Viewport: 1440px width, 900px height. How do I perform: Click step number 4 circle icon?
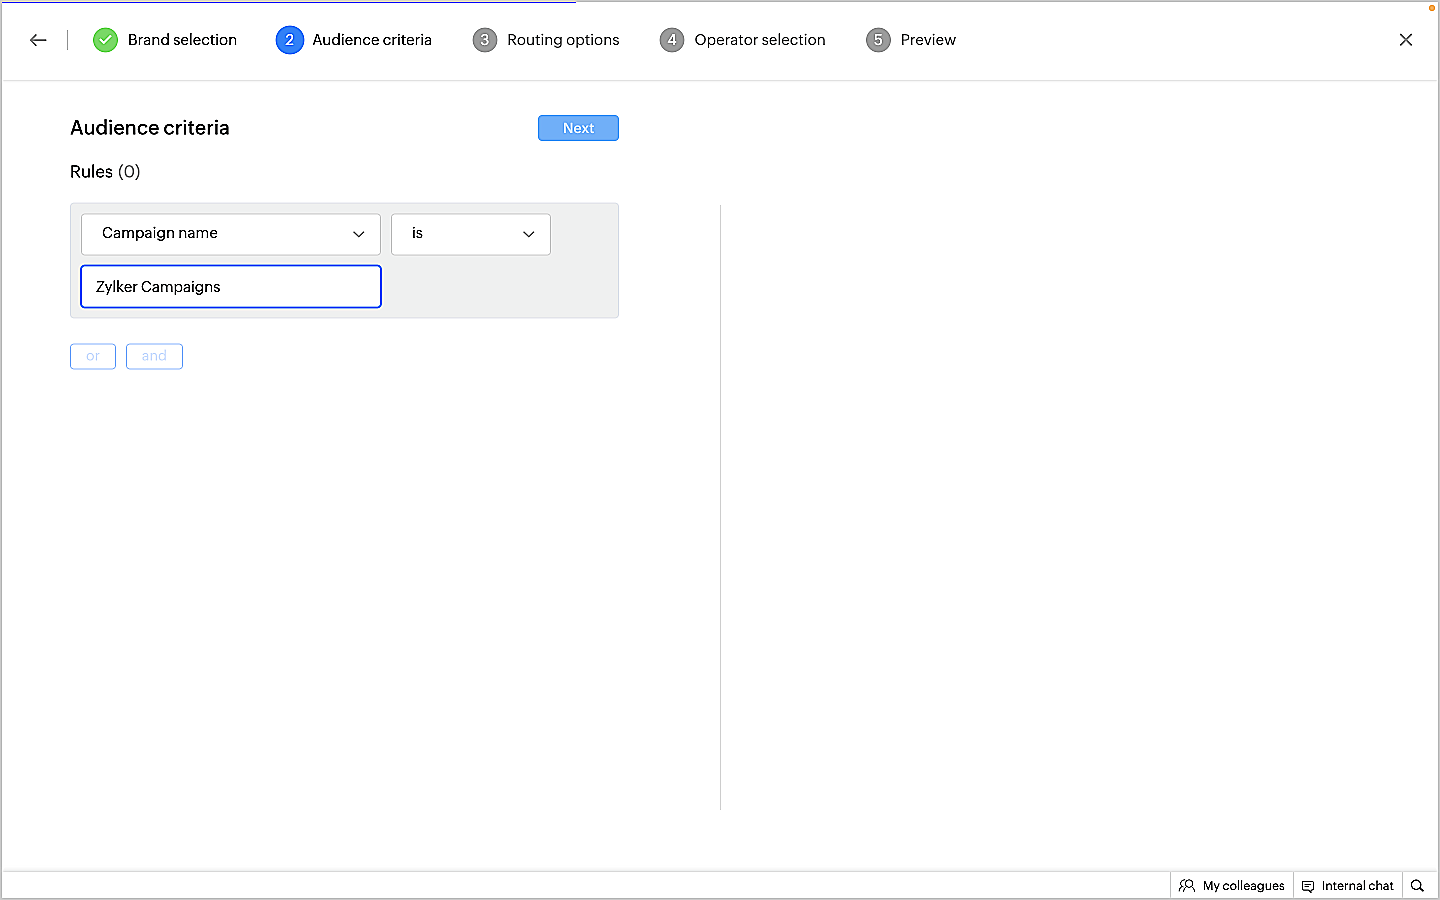tap(672, 40)
